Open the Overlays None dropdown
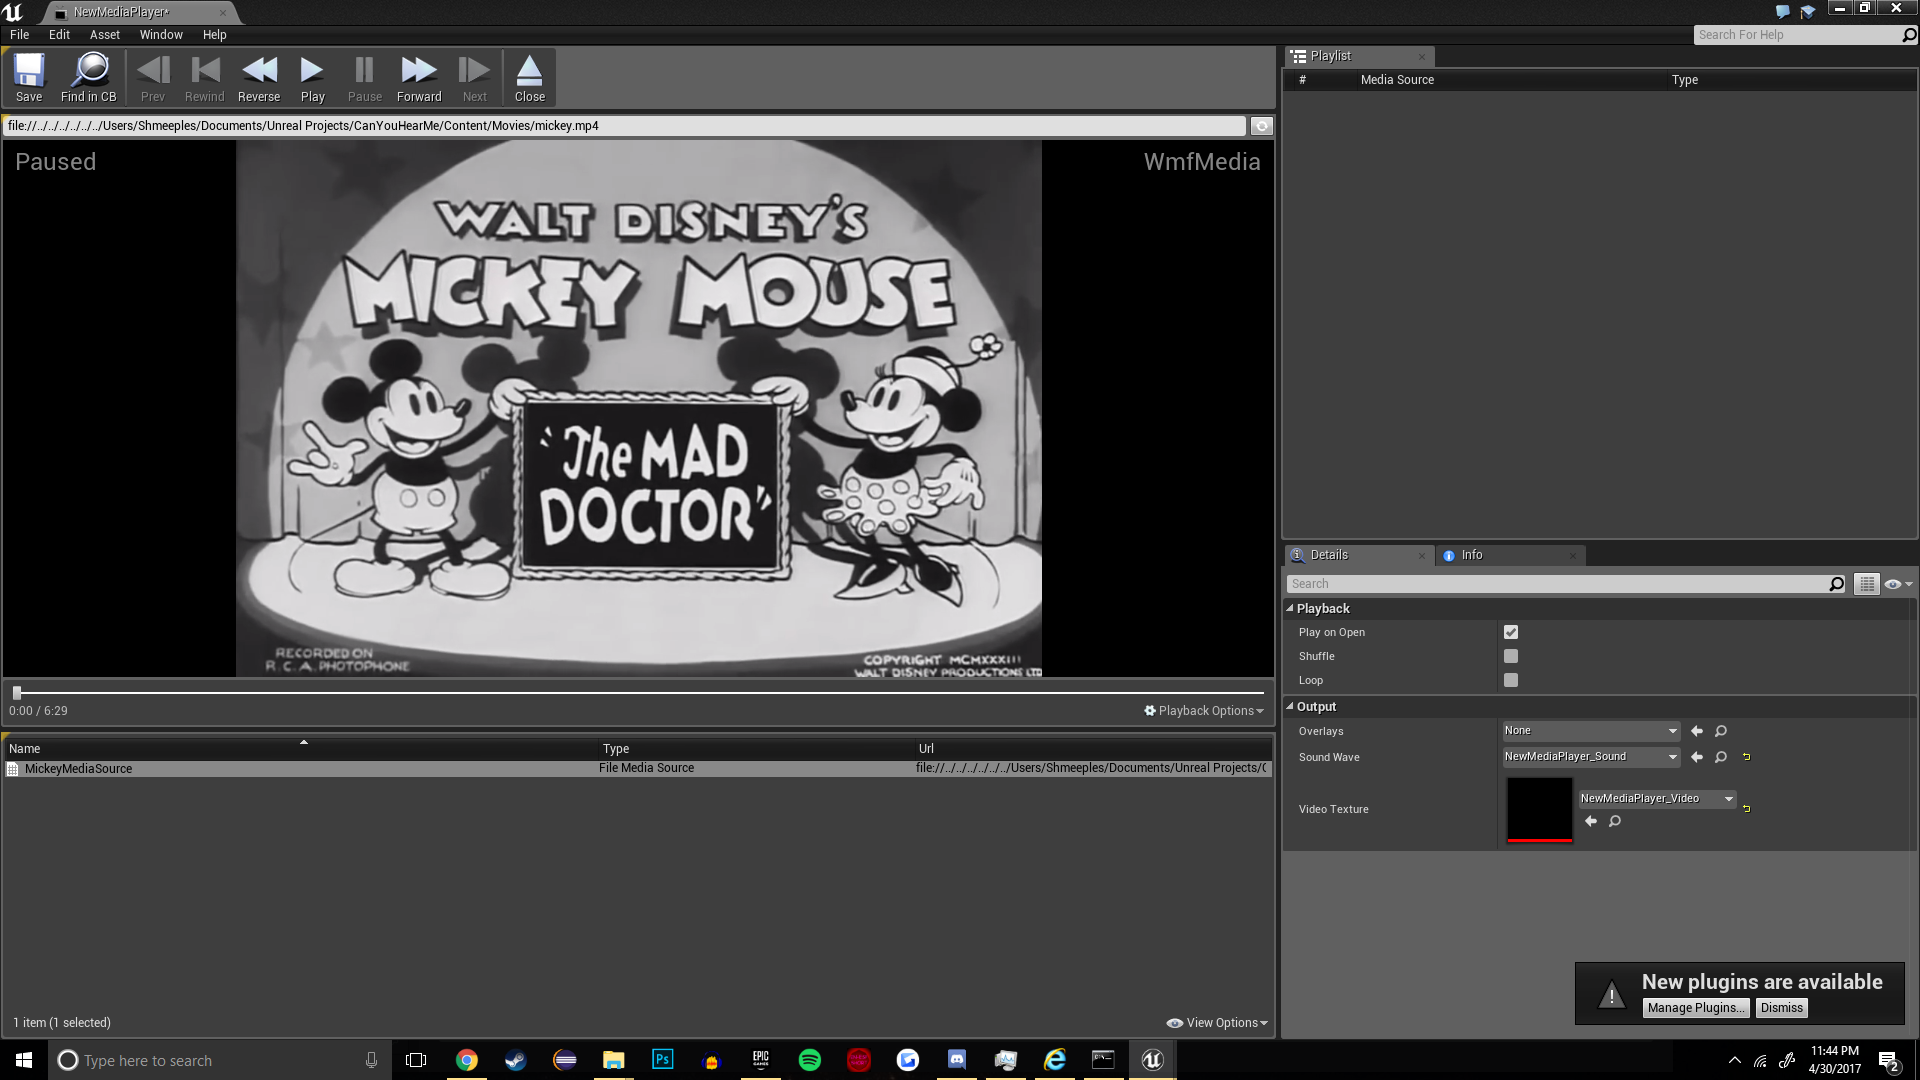Screen dimensions: 1920x1080 (1590, 732)
